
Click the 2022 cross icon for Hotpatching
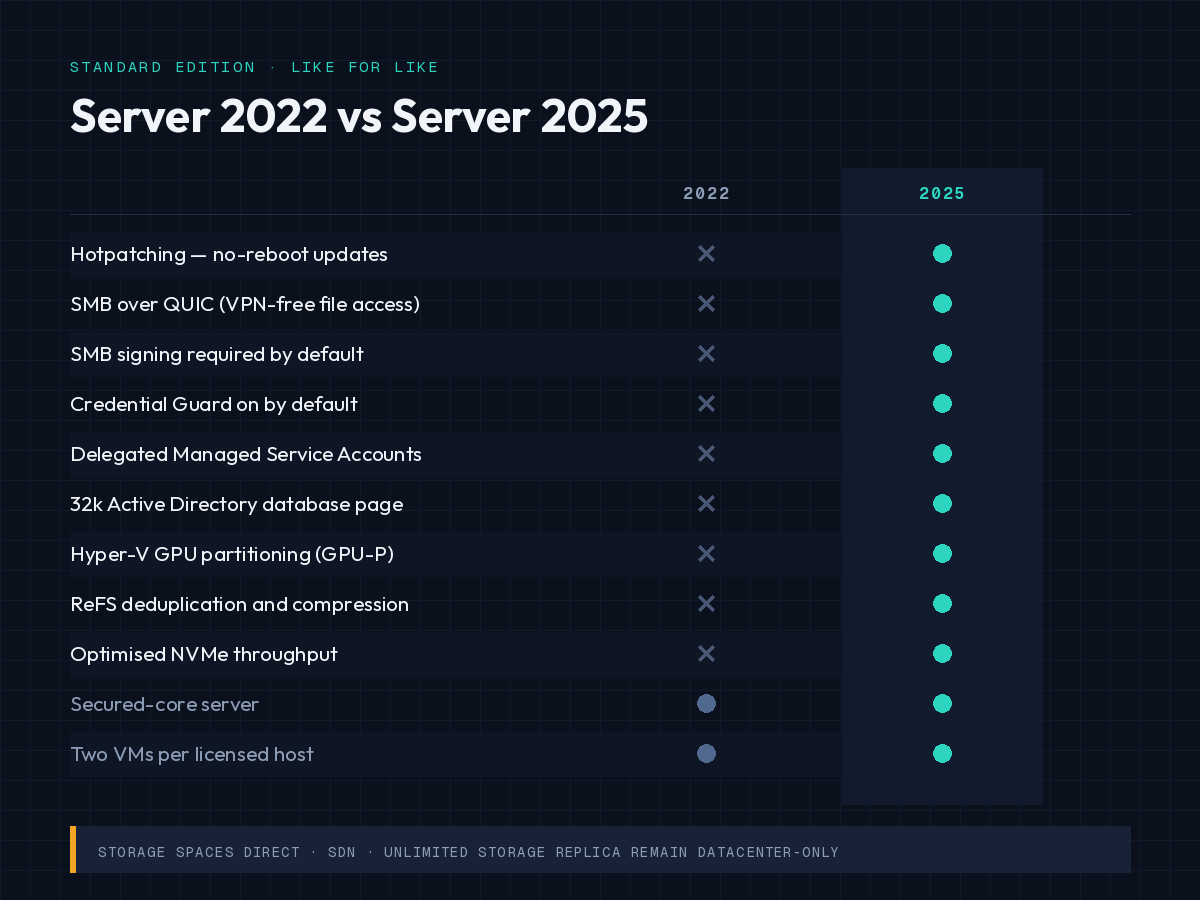click(706, 254)
